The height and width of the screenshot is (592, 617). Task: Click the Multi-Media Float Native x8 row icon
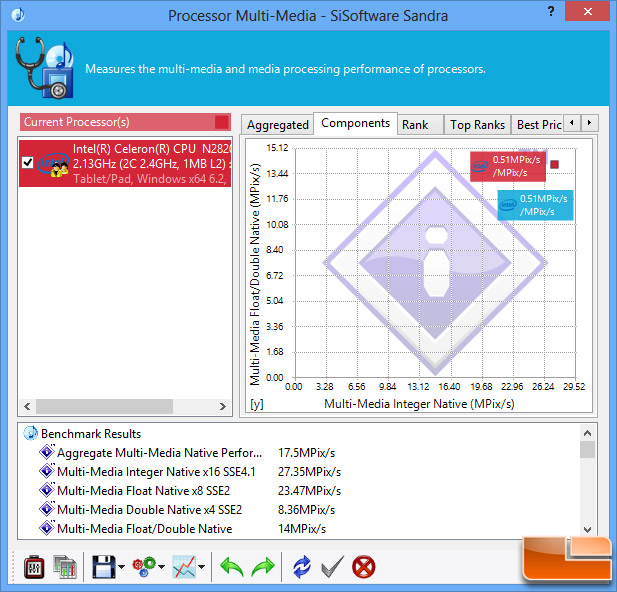pyautogui.click(x=47, y=490)
